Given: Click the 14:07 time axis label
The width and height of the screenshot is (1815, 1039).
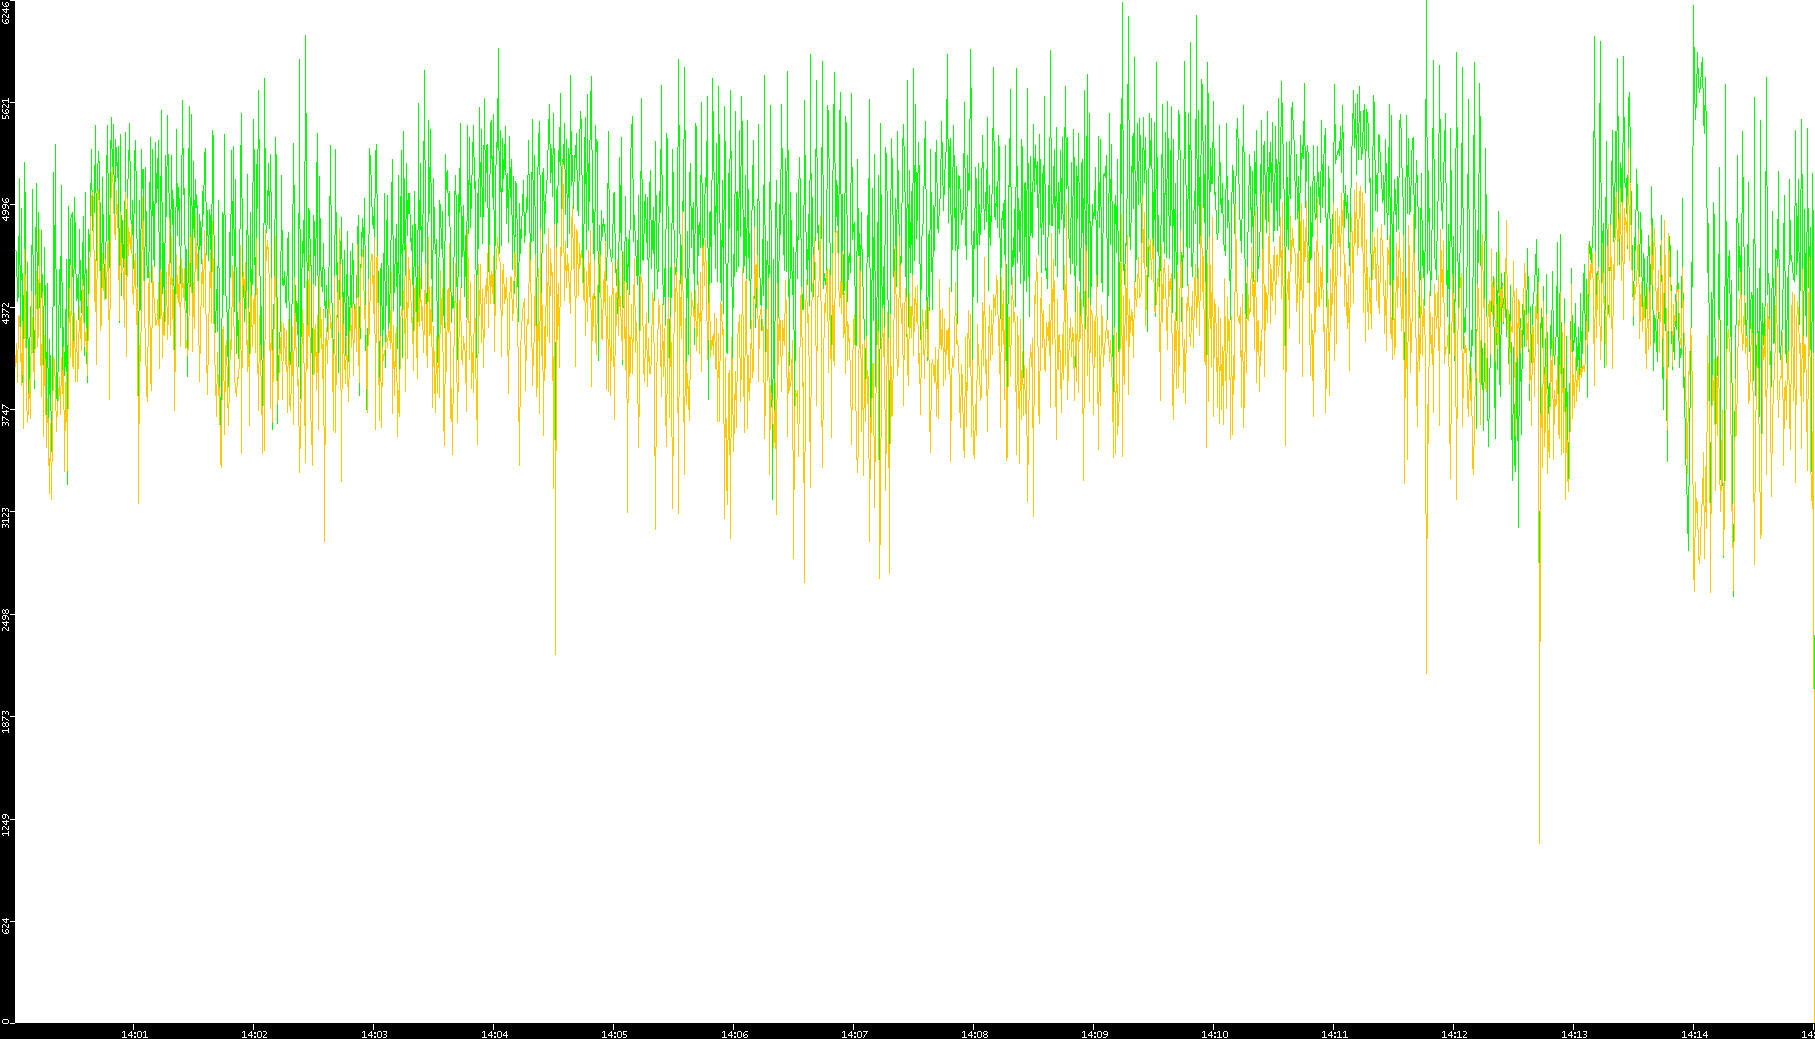Looking at the screenshot, I should pyautogui.click(x=854, y=1033).
